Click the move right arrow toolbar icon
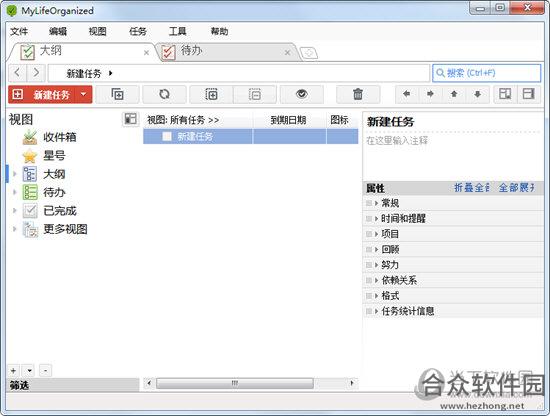The height and width of the screenshot is (416, 550). [x=430, y=94]
